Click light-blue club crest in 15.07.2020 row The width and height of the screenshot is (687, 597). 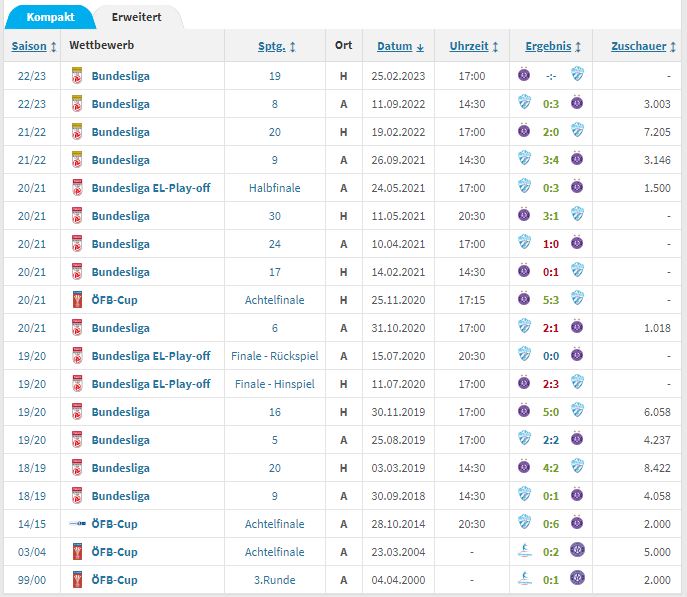pos(524,354)
